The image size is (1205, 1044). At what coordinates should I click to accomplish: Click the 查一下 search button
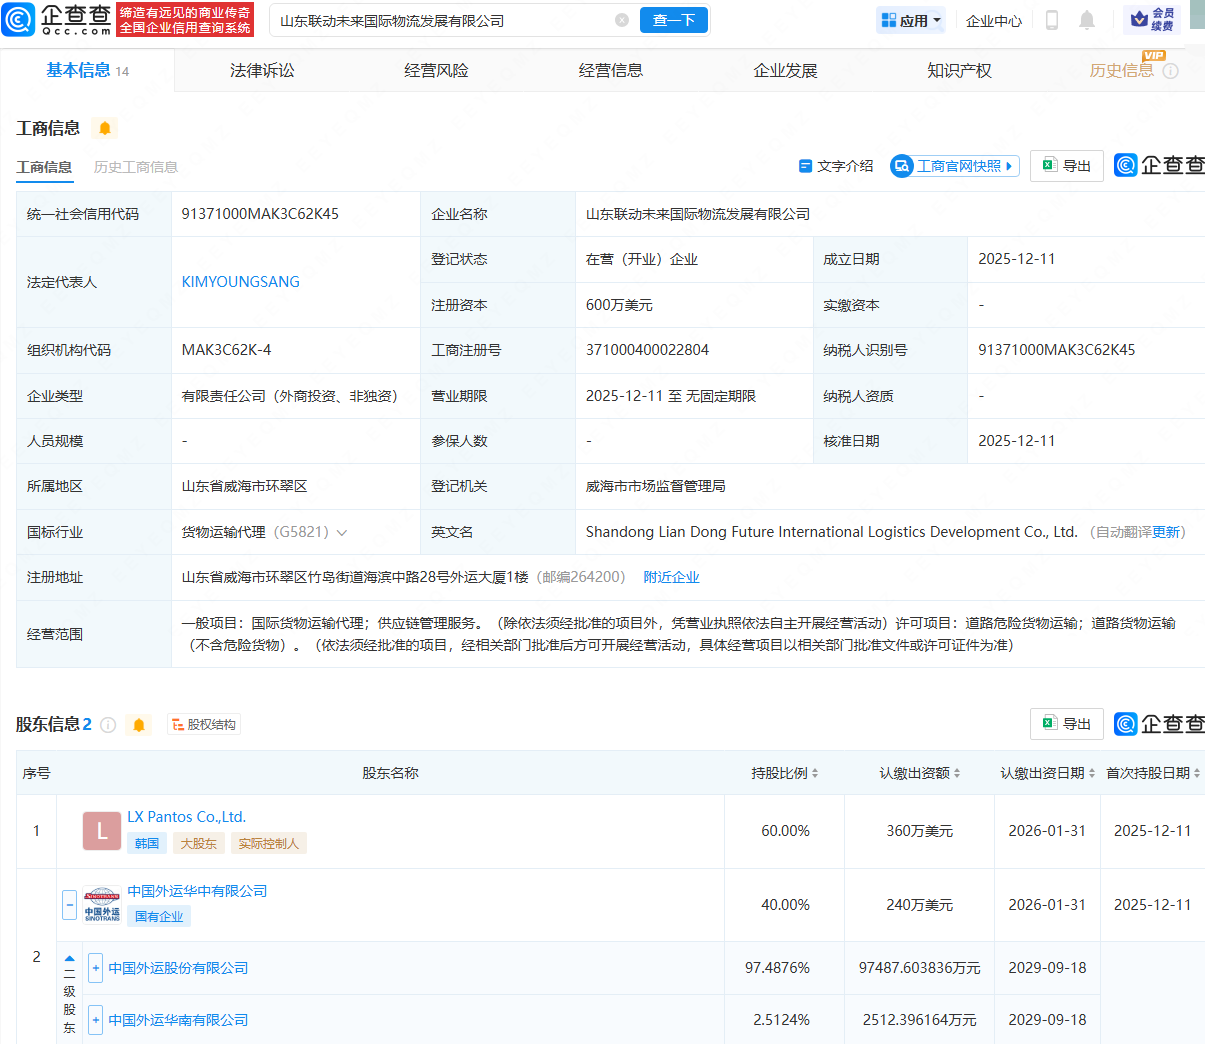pyautogui.click(x=673, y=20)
